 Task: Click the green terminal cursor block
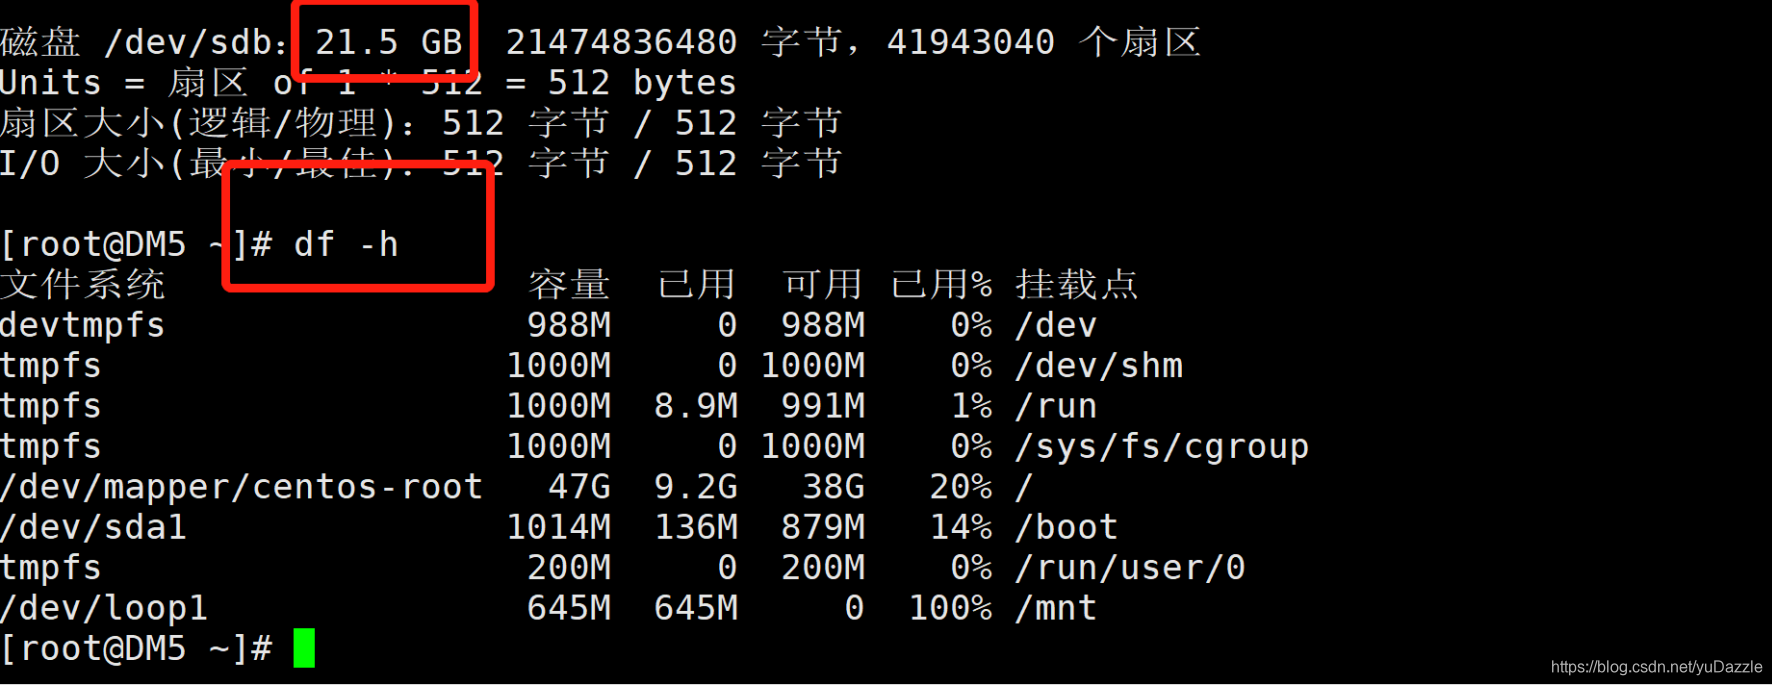coord(304,648)
